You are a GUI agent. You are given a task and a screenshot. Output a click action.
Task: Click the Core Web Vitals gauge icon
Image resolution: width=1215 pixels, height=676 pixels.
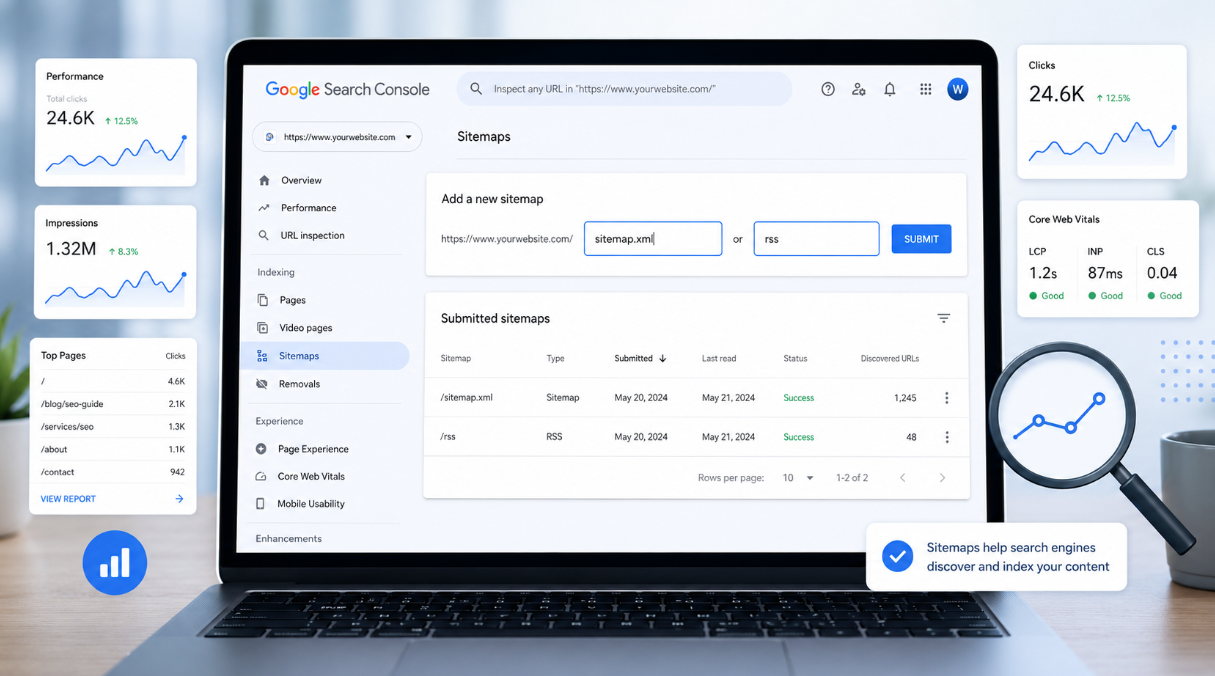[x=261, y=477]
